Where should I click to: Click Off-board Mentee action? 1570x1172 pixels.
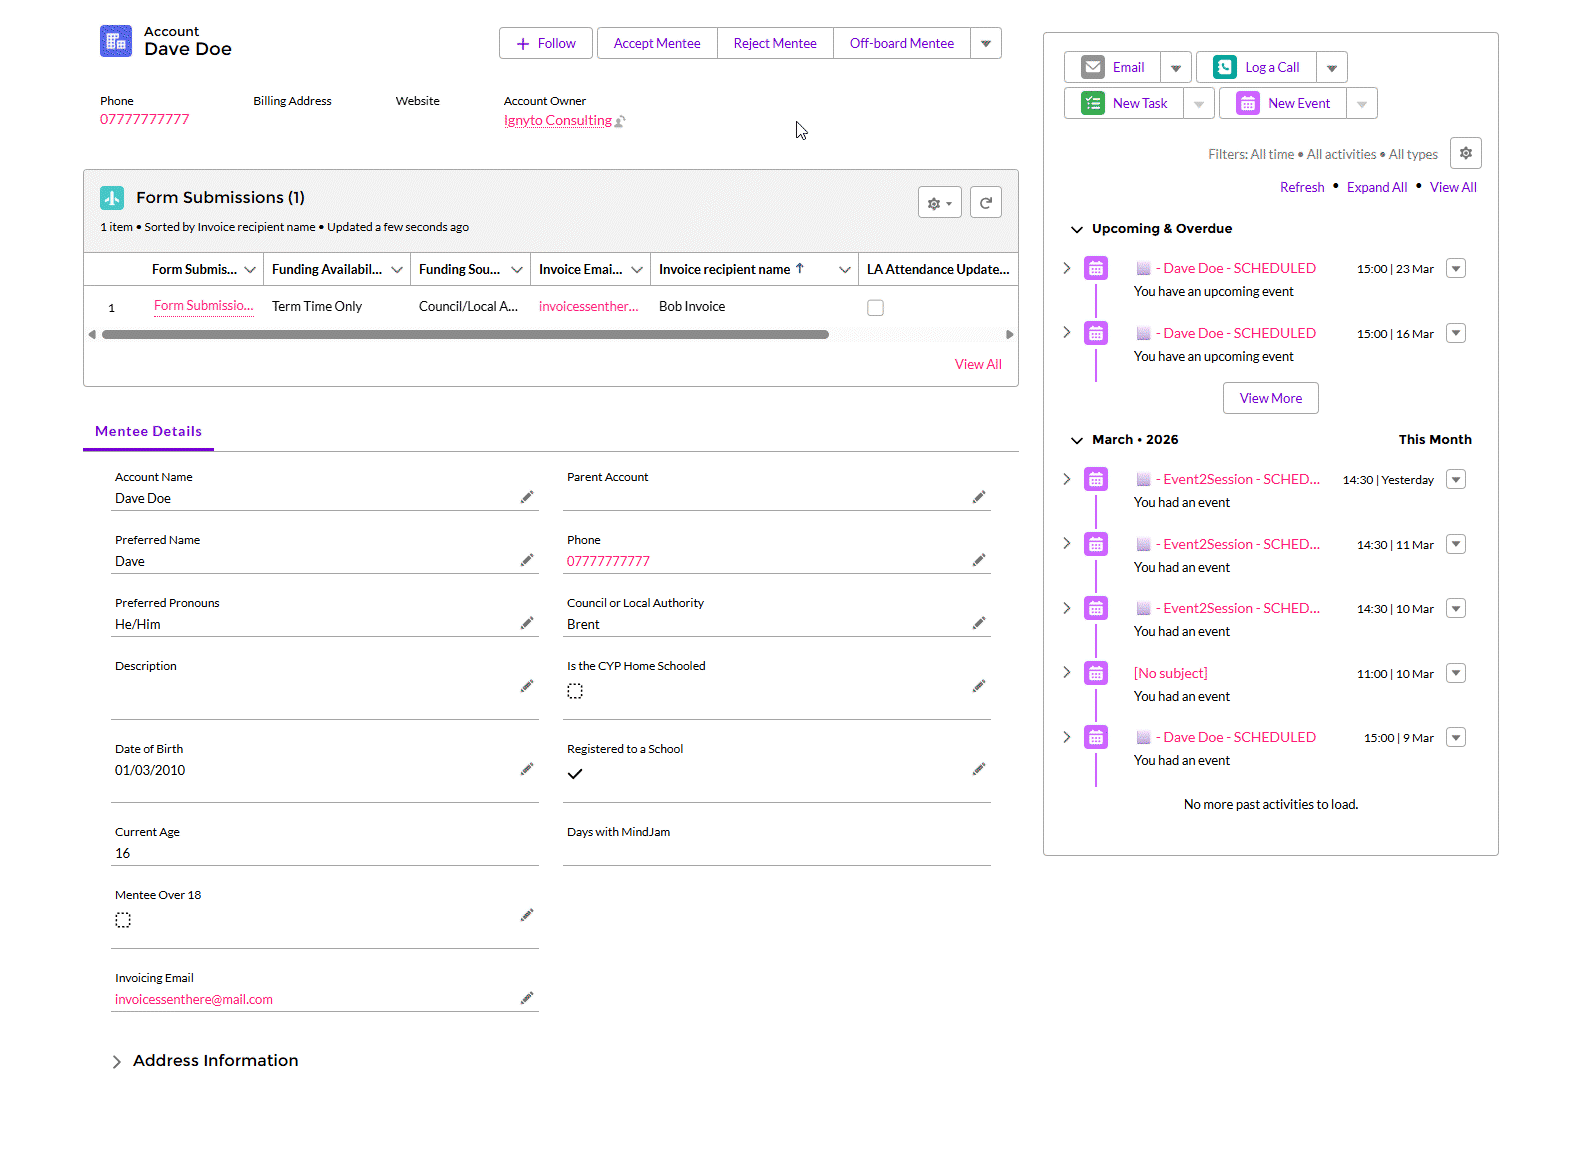[902, 43]
